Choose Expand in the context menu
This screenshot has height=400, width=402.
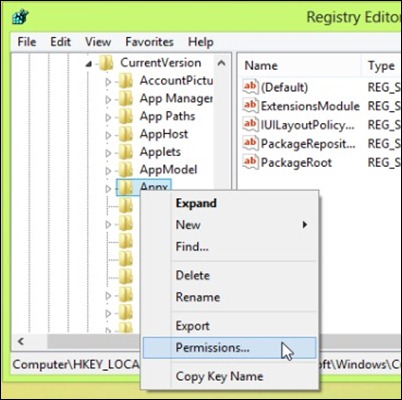[230, 203]
